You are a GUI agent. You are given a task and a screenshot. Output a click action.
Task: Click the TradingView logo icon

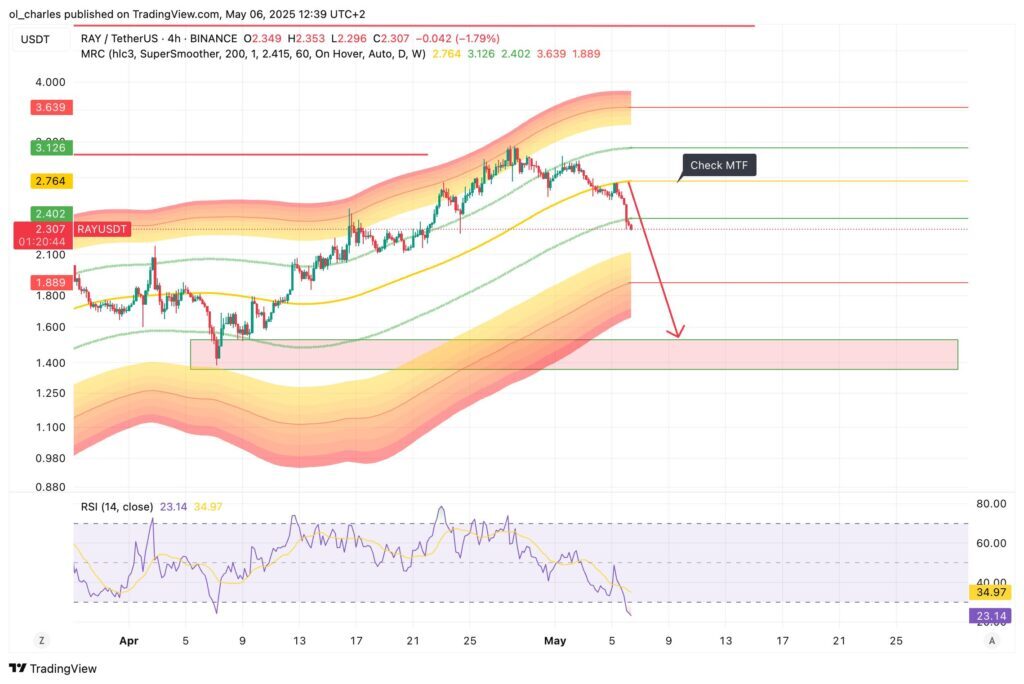coord(17,668)
